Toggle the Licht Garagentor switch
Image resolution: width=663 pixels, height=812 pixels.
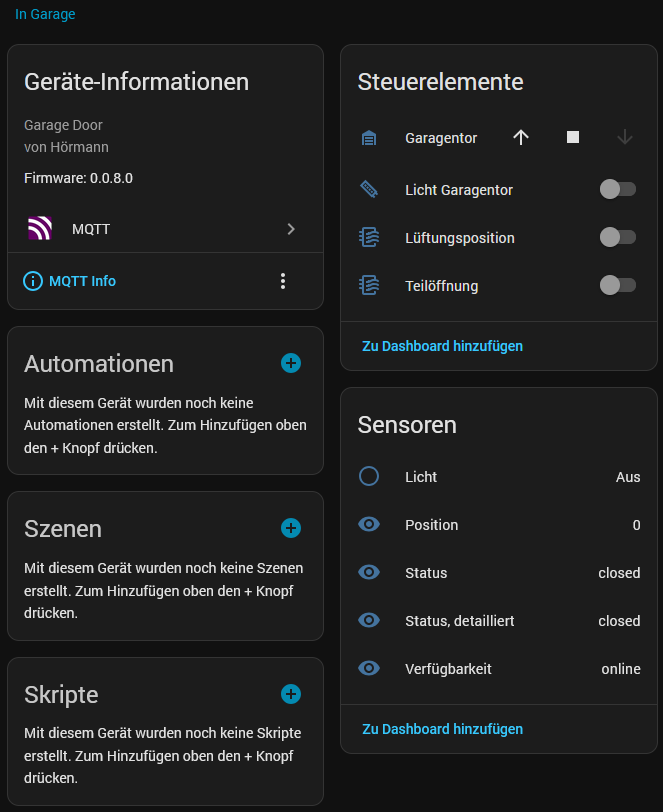[617, 189]
